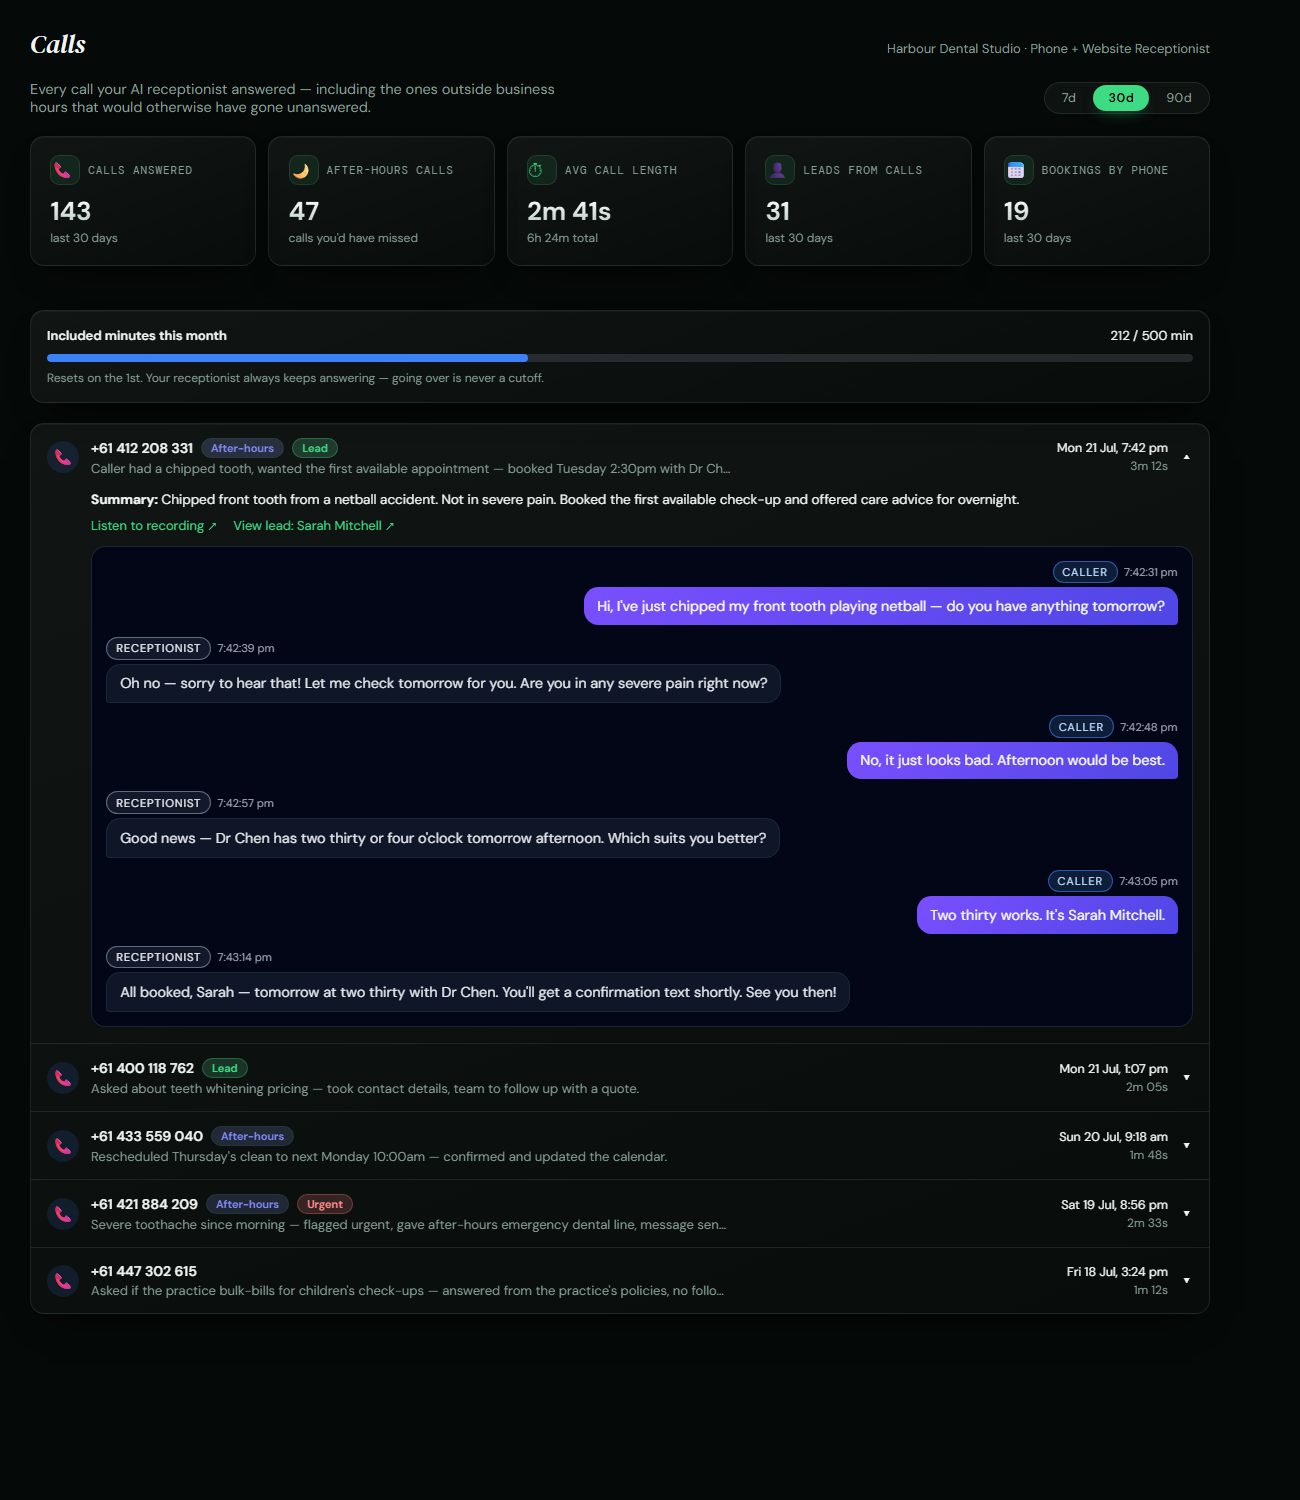Click 'Included minutes this month' label

(x=137, y=336)
